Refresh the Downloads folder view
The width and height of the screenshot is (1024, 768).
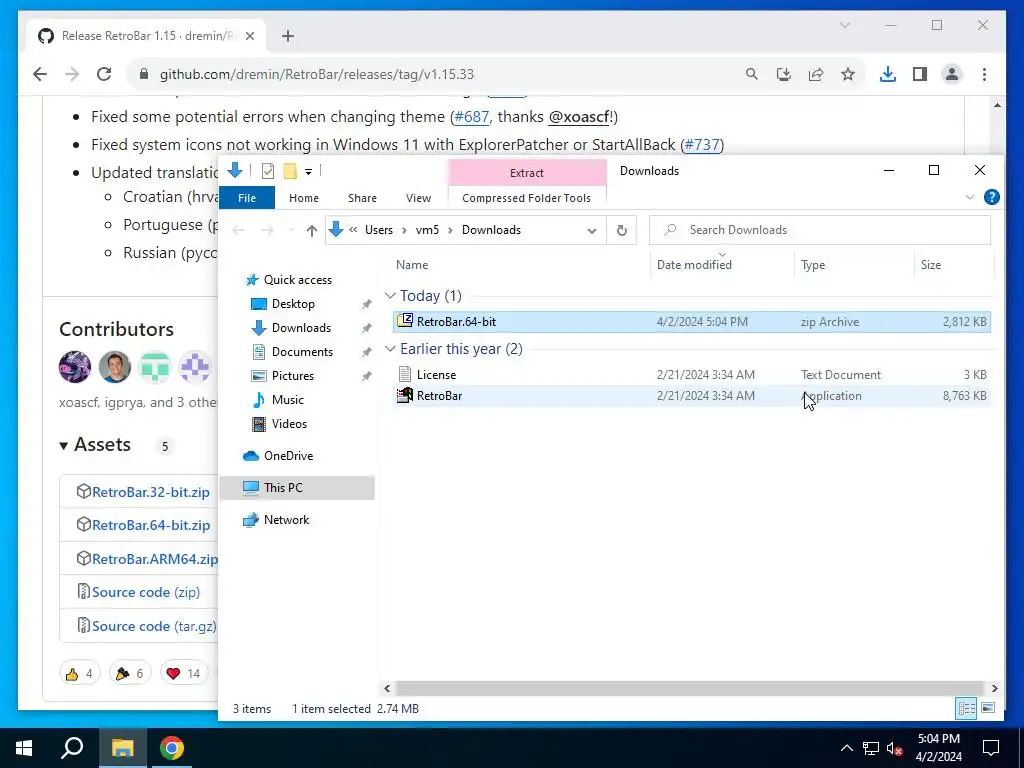coord(622,231)
